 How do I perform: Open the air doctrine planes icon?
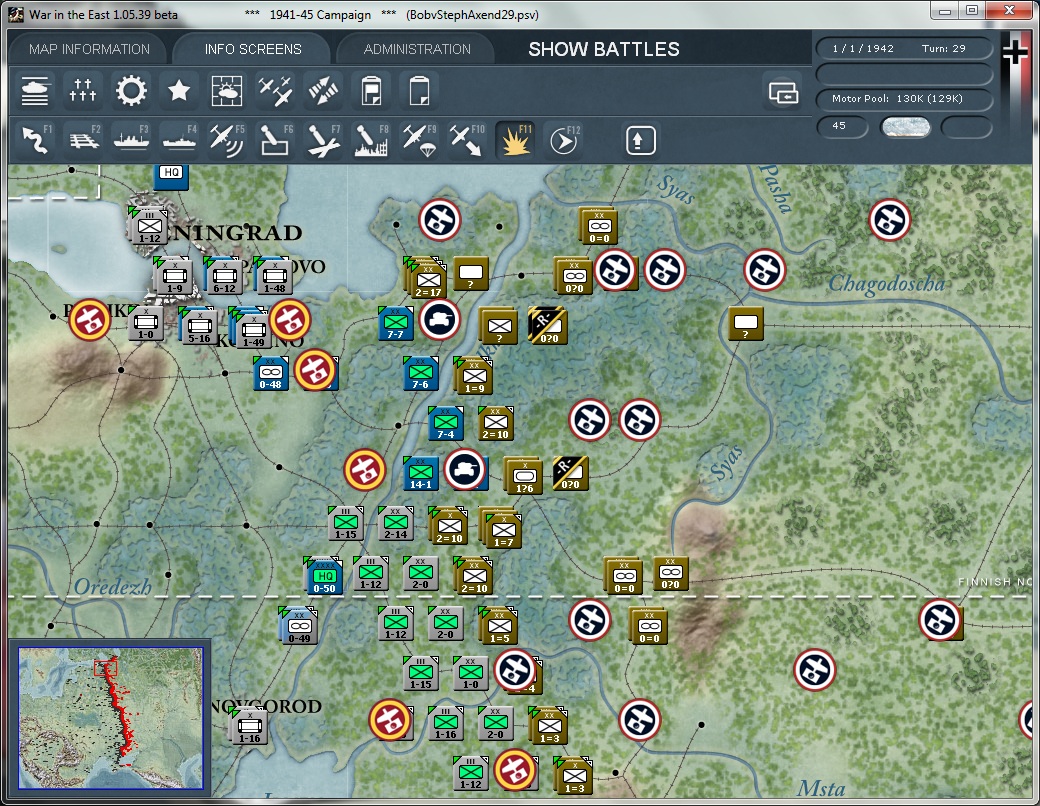click(x=275, y=91)
